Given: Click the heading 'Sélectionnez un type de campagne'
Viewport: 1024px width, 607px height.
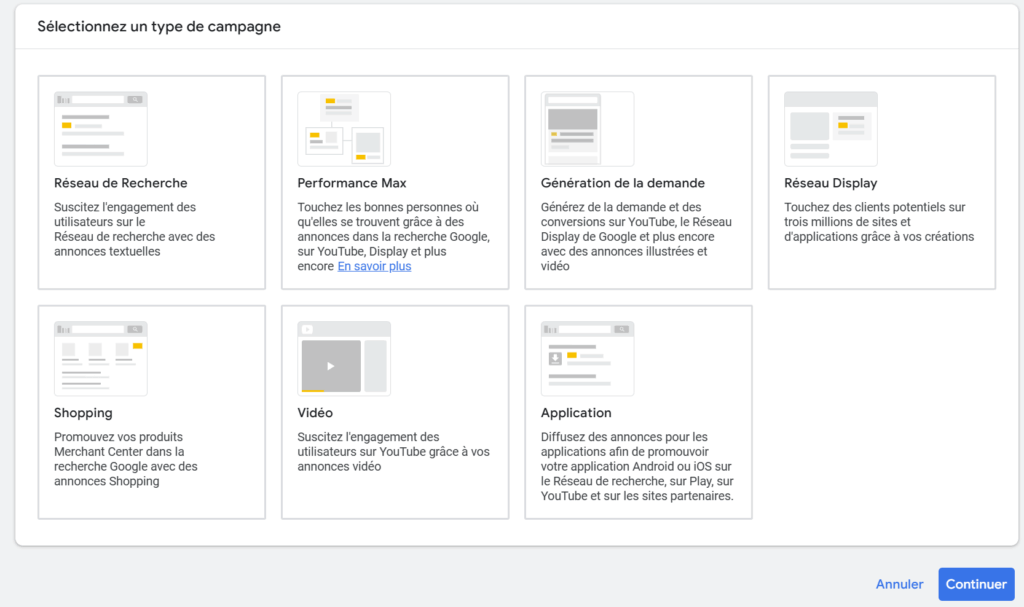Looking at the screenshot, I should coord(159,27).
